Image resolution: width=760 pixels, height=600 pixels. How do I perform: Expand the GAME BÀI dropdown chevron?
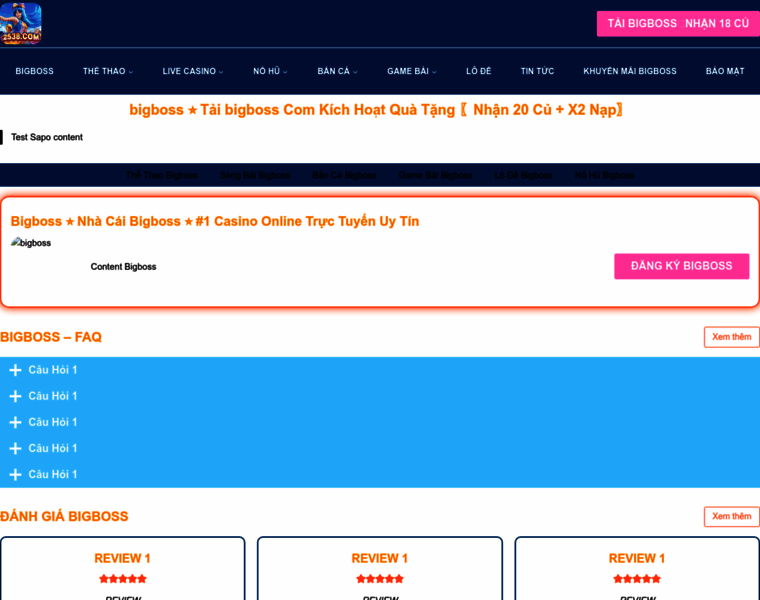coord(434,72)
